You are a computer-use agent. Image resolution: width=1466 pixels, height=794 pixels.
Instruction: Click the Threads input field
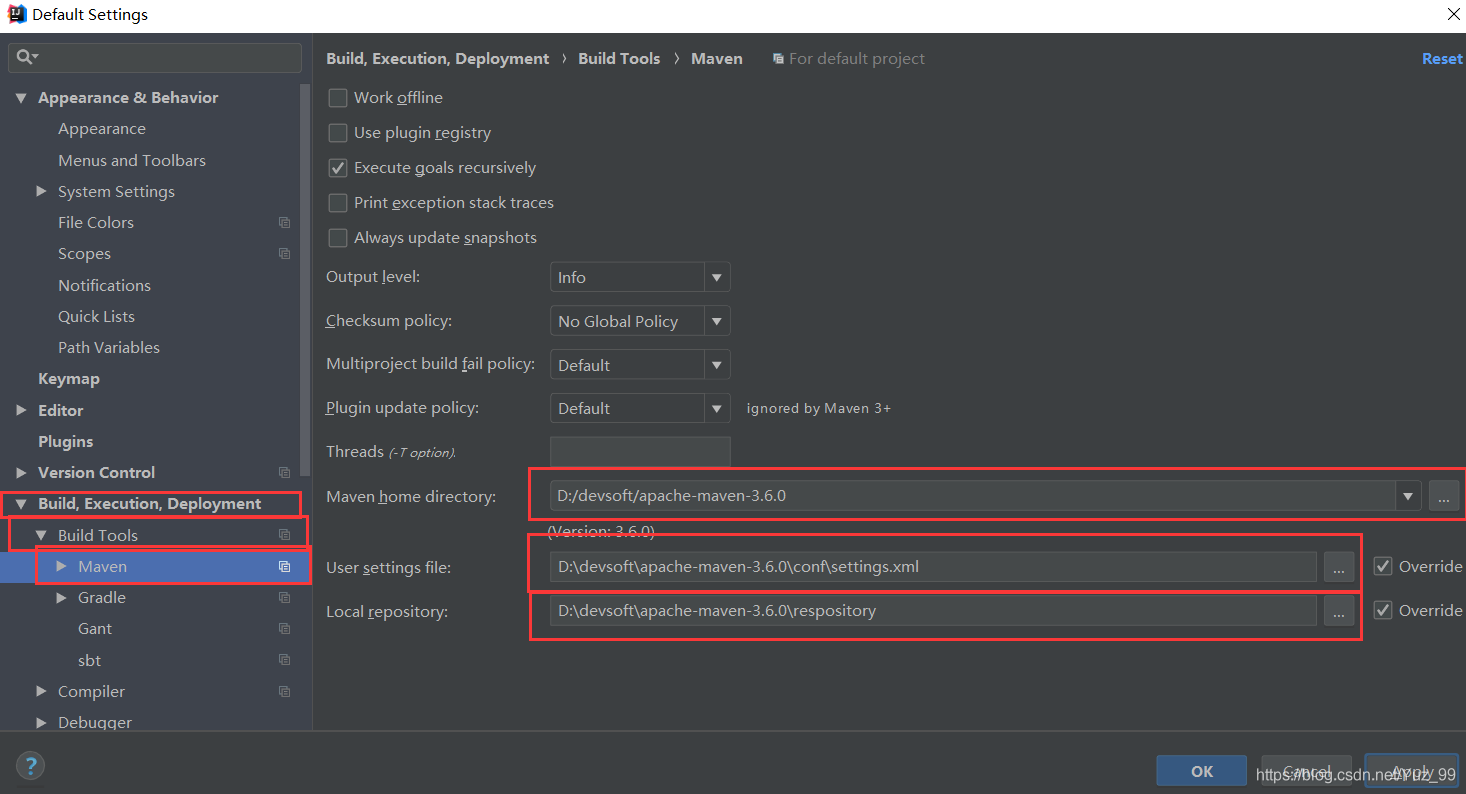point(640,452)
